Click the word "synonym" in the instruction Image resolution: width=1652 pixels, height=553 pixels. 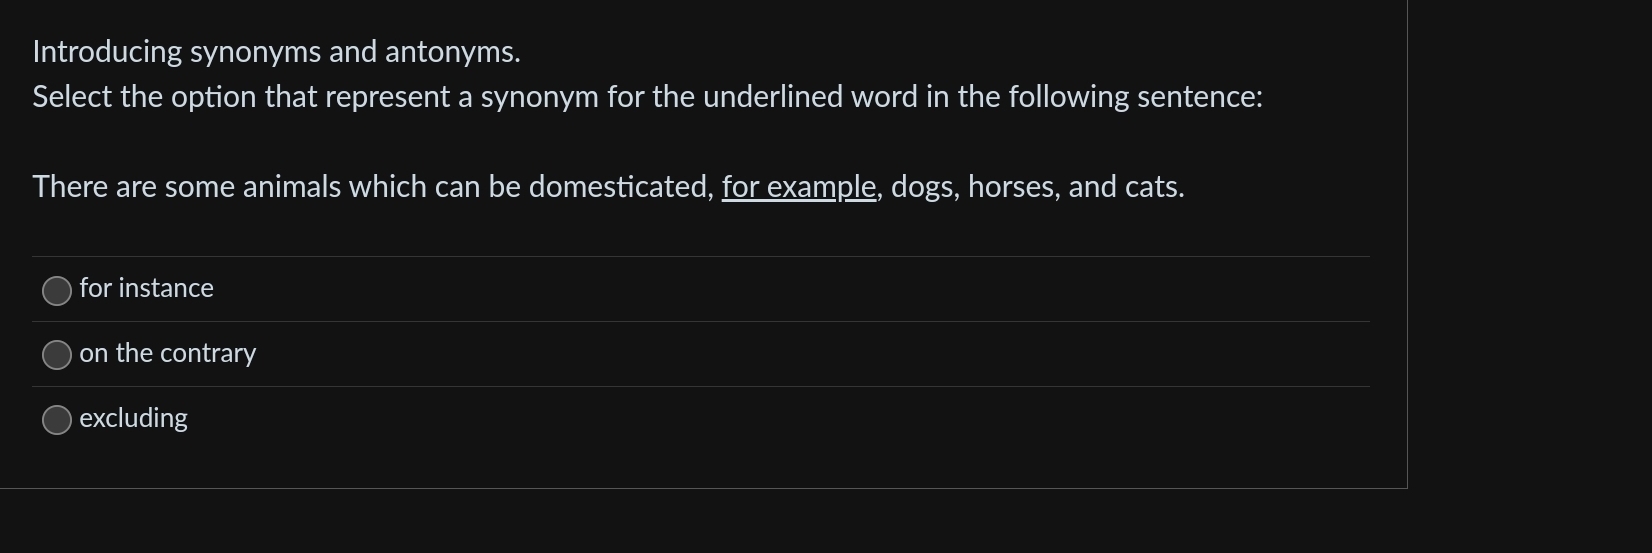(539, 97)
